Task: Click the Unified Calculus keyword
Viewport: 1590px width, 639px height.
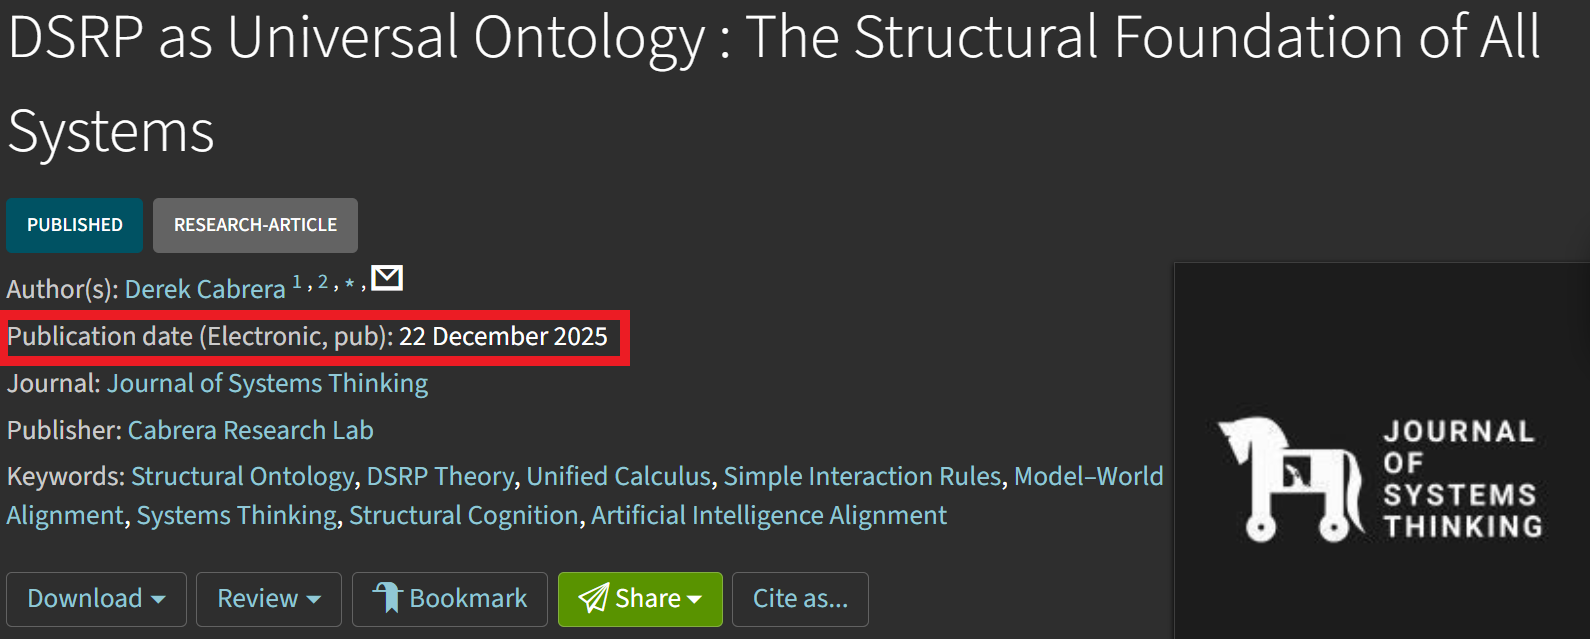Action: pos(618,476)
